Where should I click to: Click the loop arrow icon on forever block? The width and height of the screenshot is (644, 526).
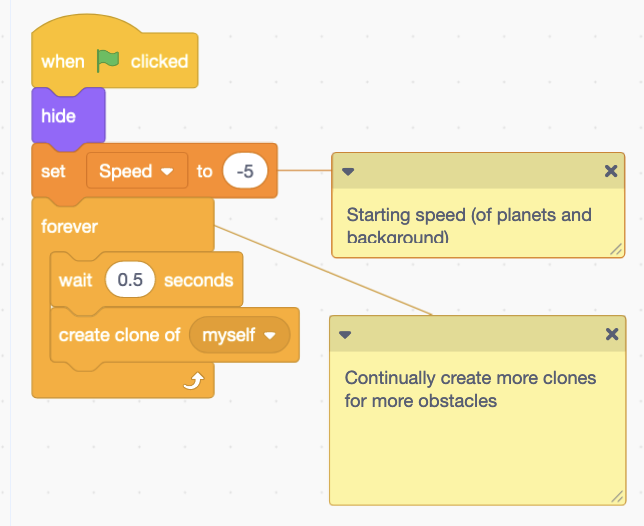(196, 380)
